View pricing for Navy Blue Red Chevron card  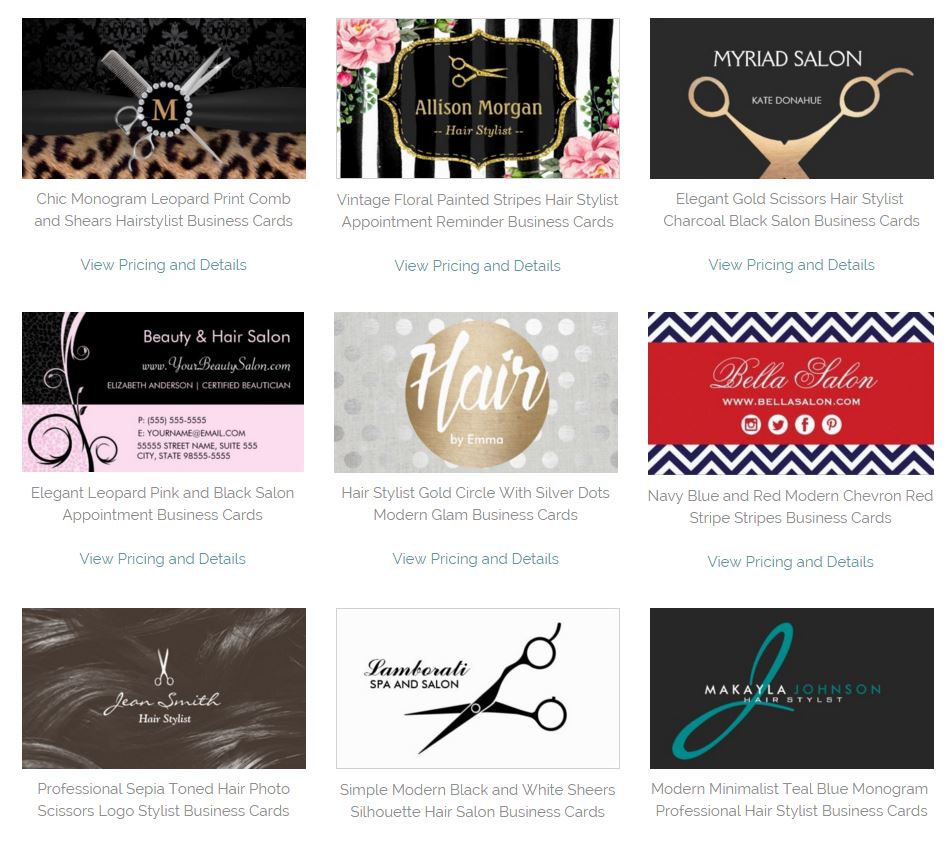[x=790, y=562]
